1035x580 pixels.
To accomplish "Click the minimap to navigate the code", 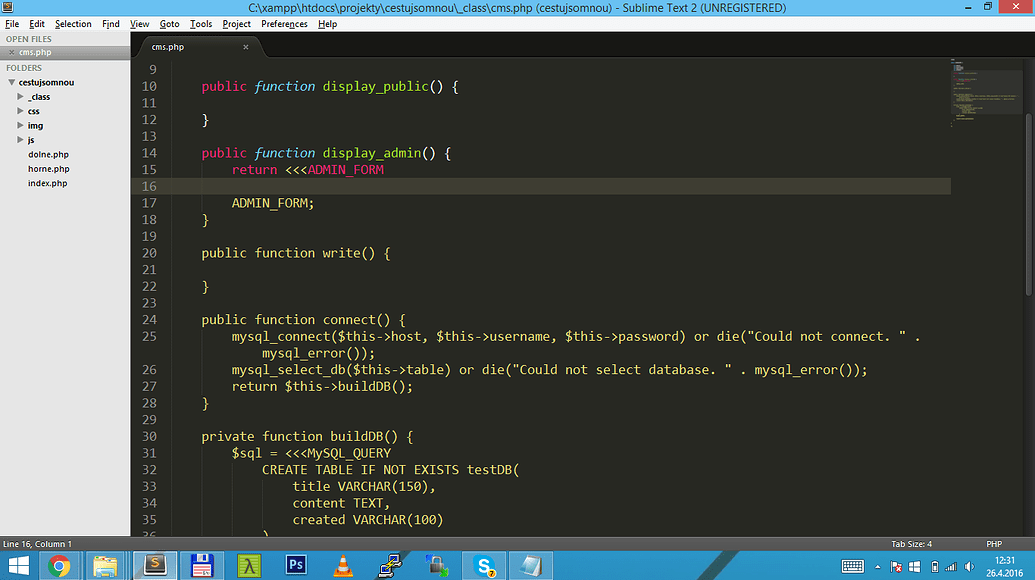I will [x=985, y=100].
